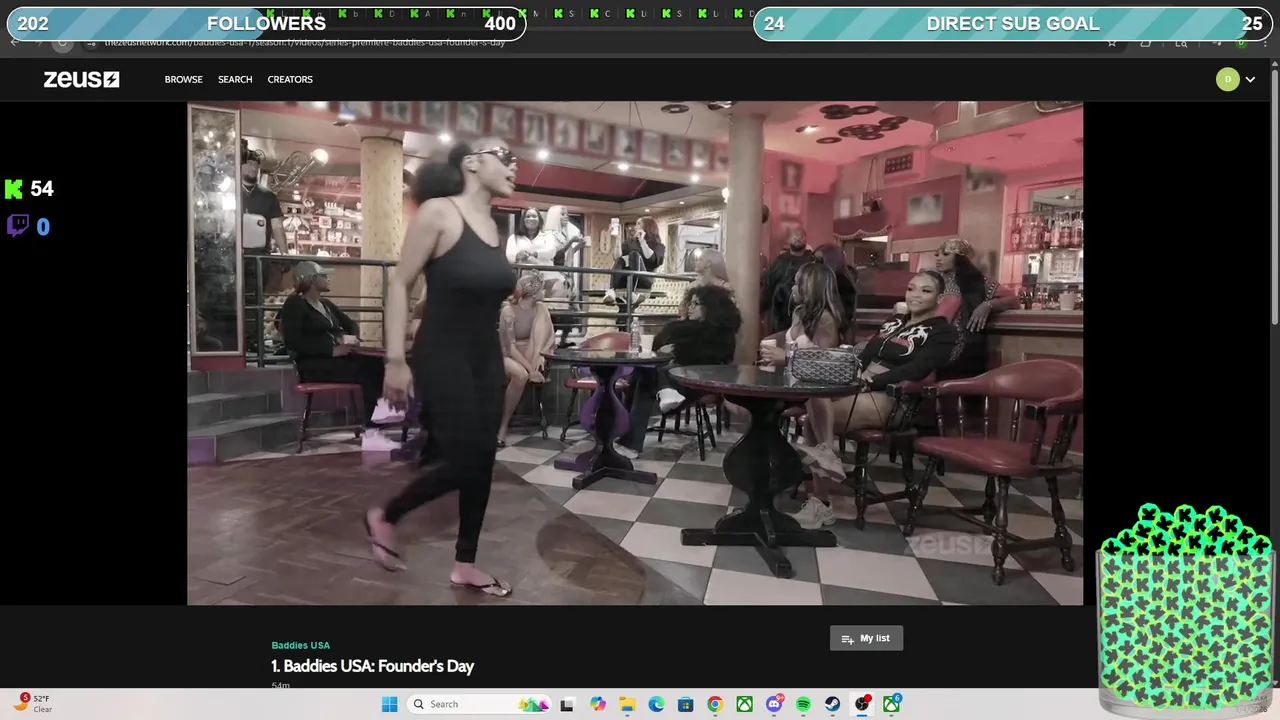The image size is (1280, 720).
Task: Click the Twitch viewer count icon
Action: (x=18, y=226)
